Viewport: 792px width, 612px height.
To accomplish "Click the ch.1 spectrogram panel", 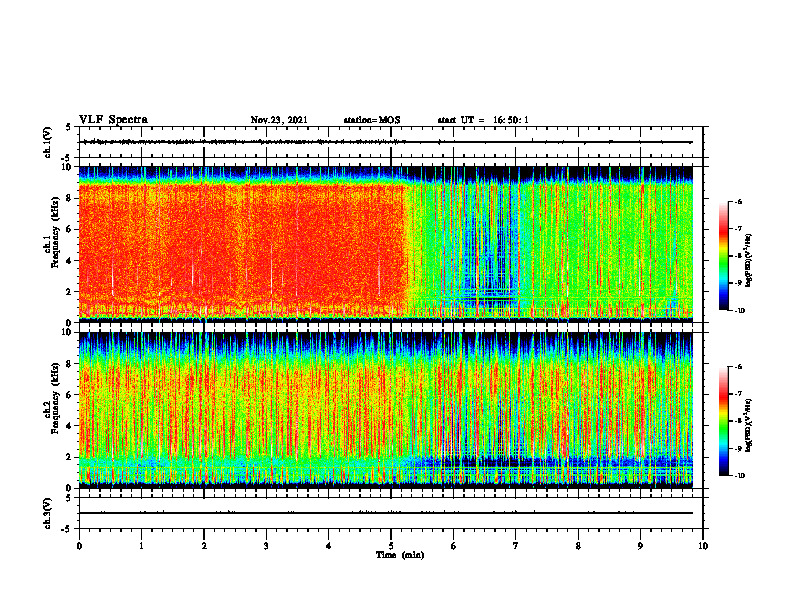I will click(386, 244).
